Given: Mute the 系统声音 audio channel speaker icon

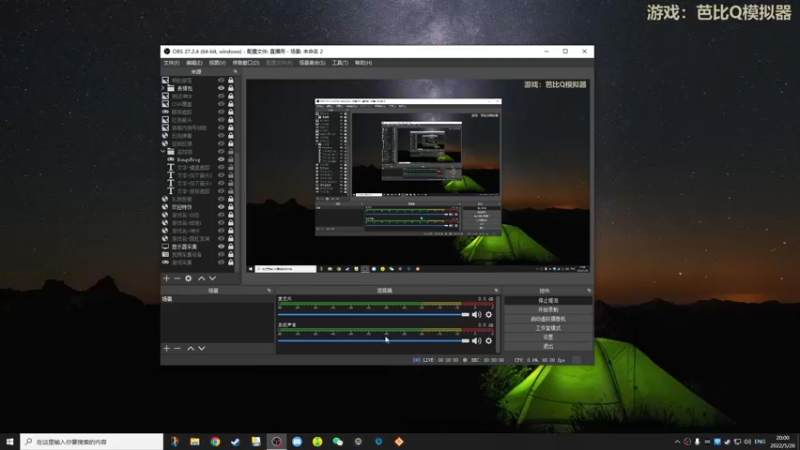Looking at the screenshot, I should click(476, 340).
